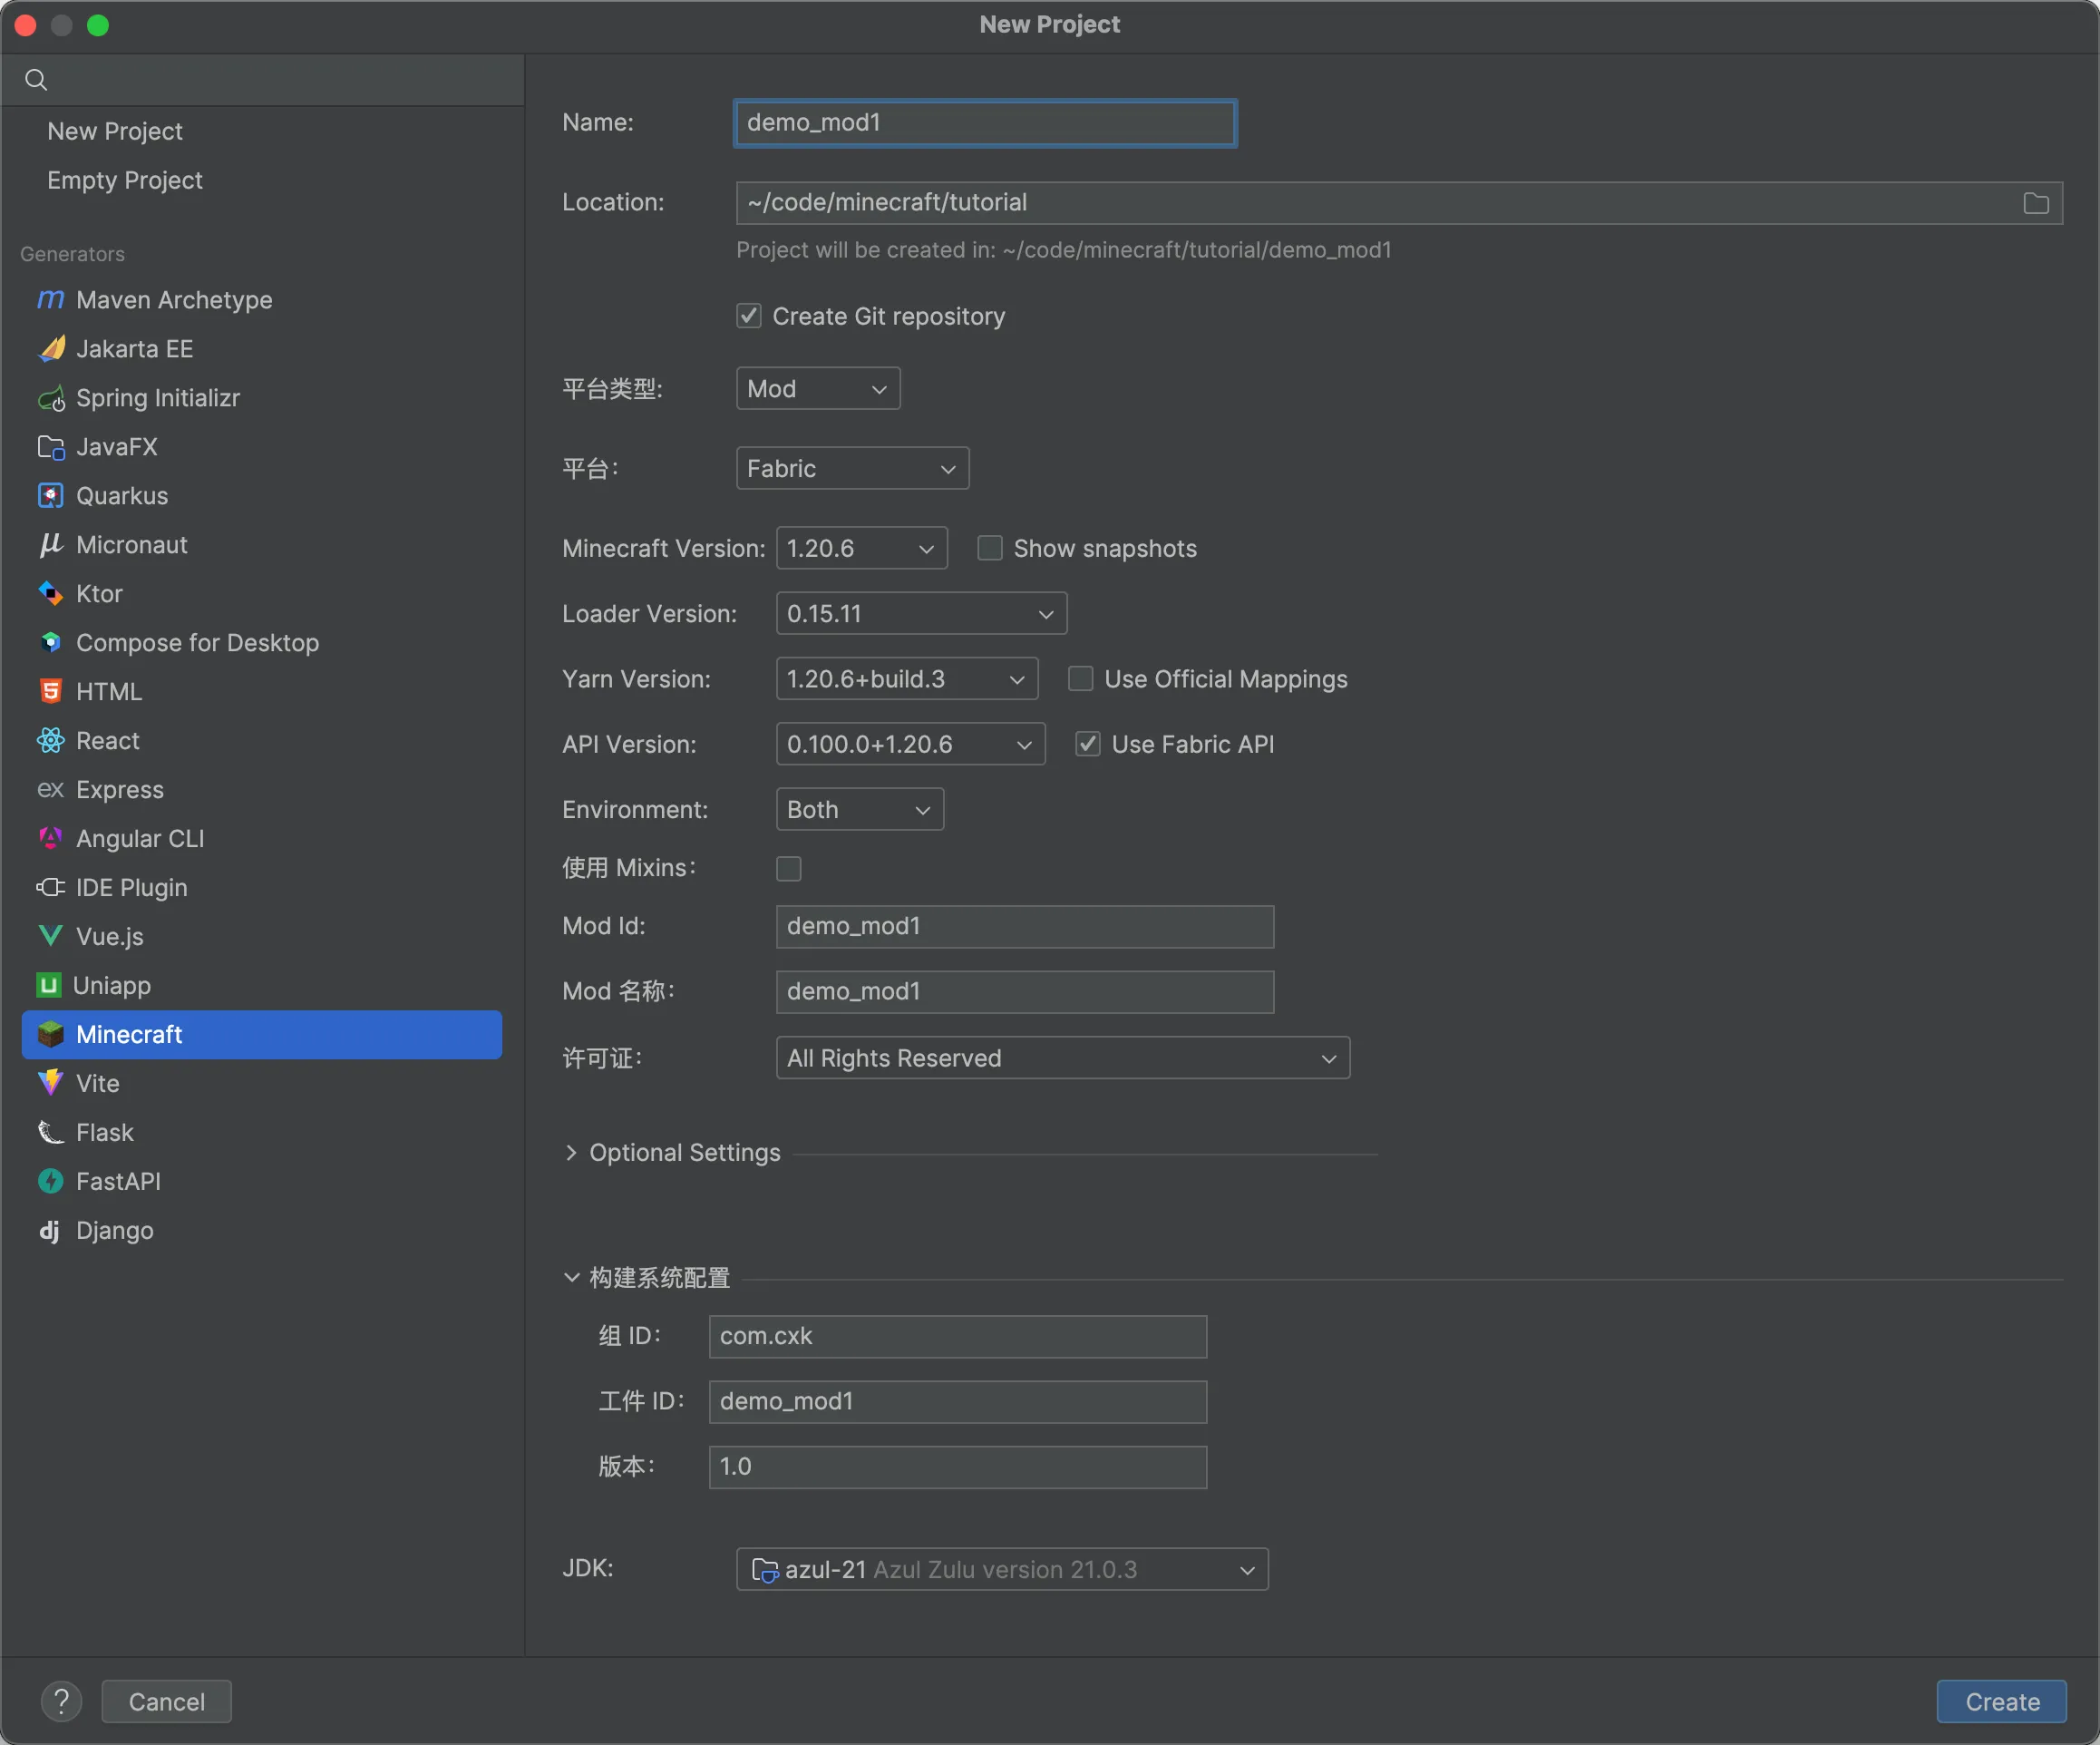Select the Jakarta EE generator entry
This screenshot has height=1745, width=2100.
[262, 349]
